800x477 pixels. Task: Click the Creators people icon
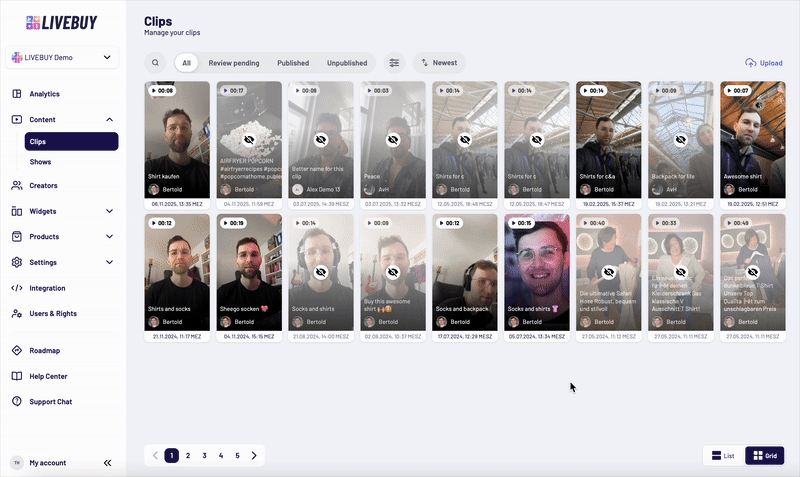[17, 185]
